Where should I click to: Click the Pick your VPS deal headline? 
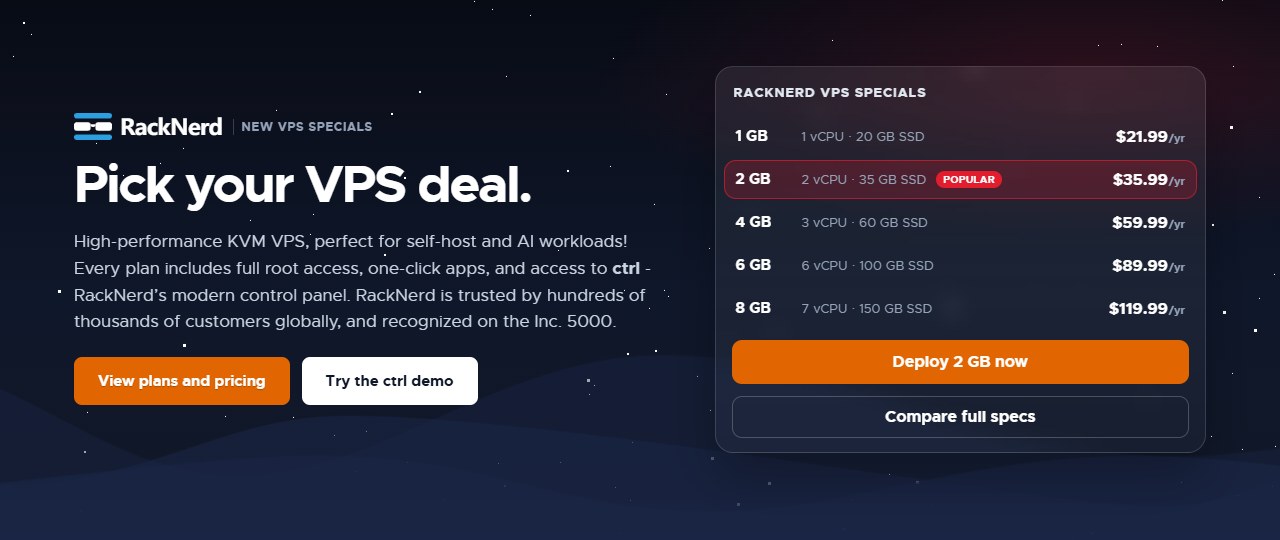pyautogui.click(x=303, y=184)
